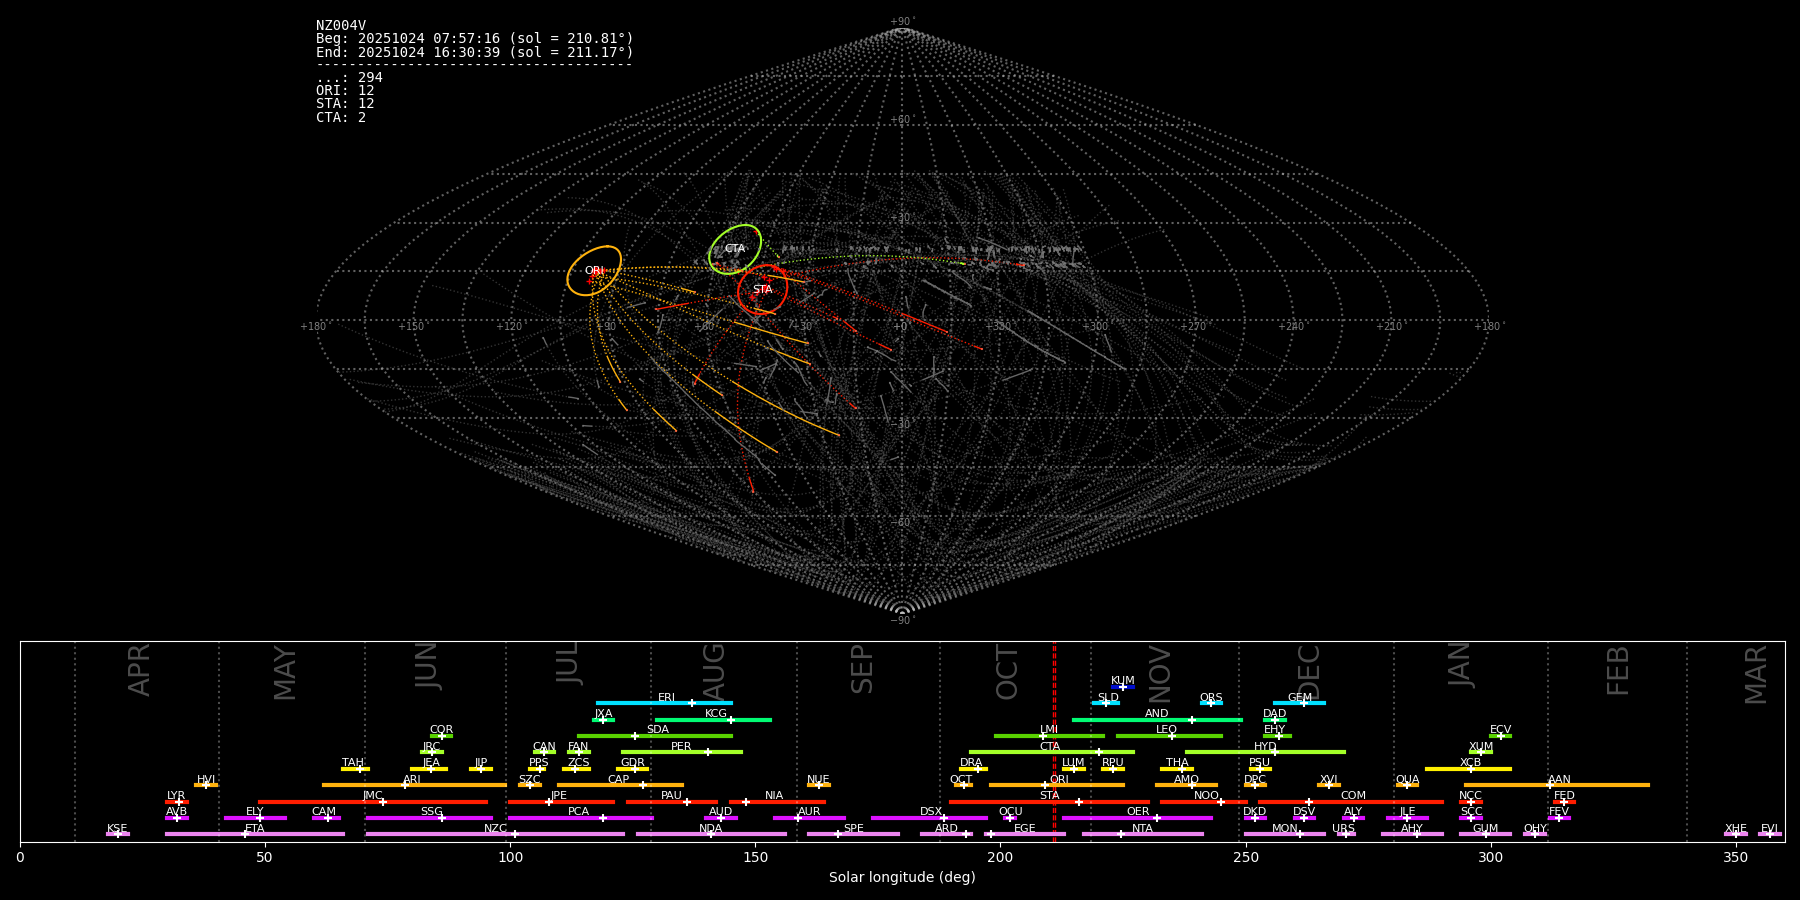Click the +60 latitude label on map

(901, 120)
